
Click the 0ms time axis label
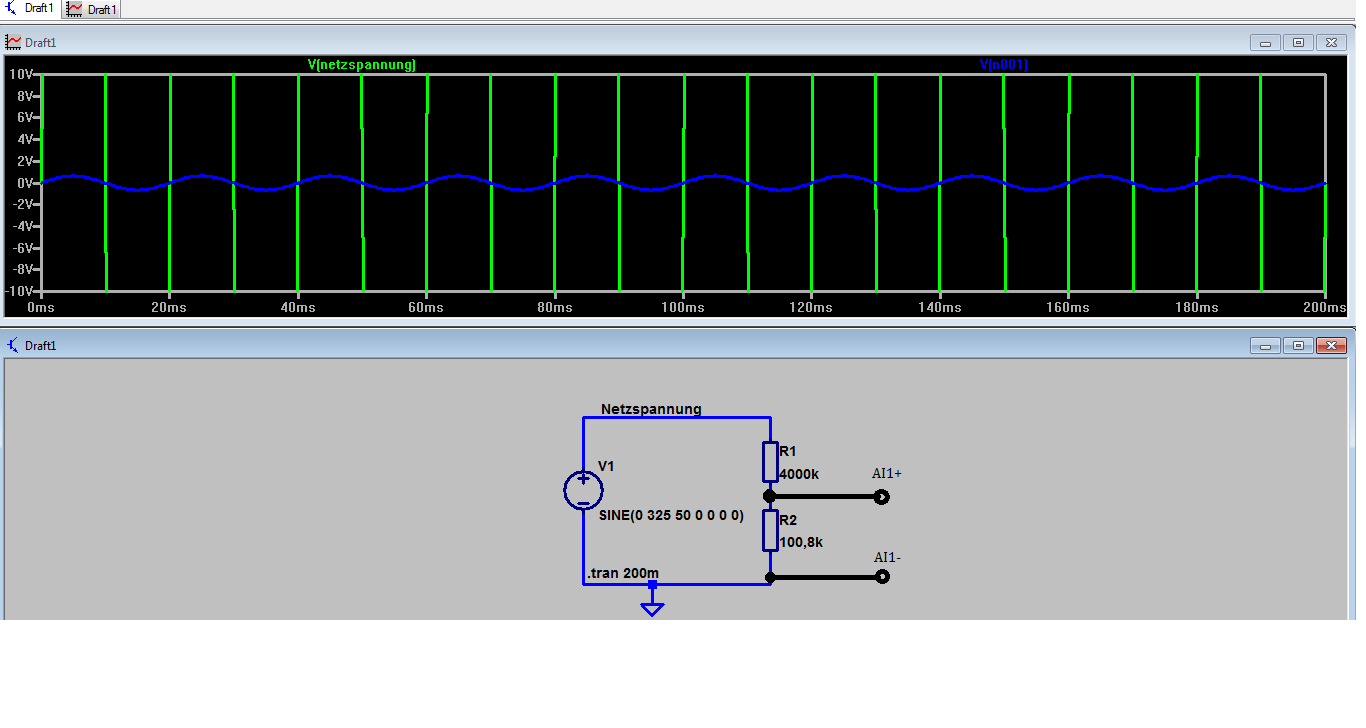coord(41,308)
